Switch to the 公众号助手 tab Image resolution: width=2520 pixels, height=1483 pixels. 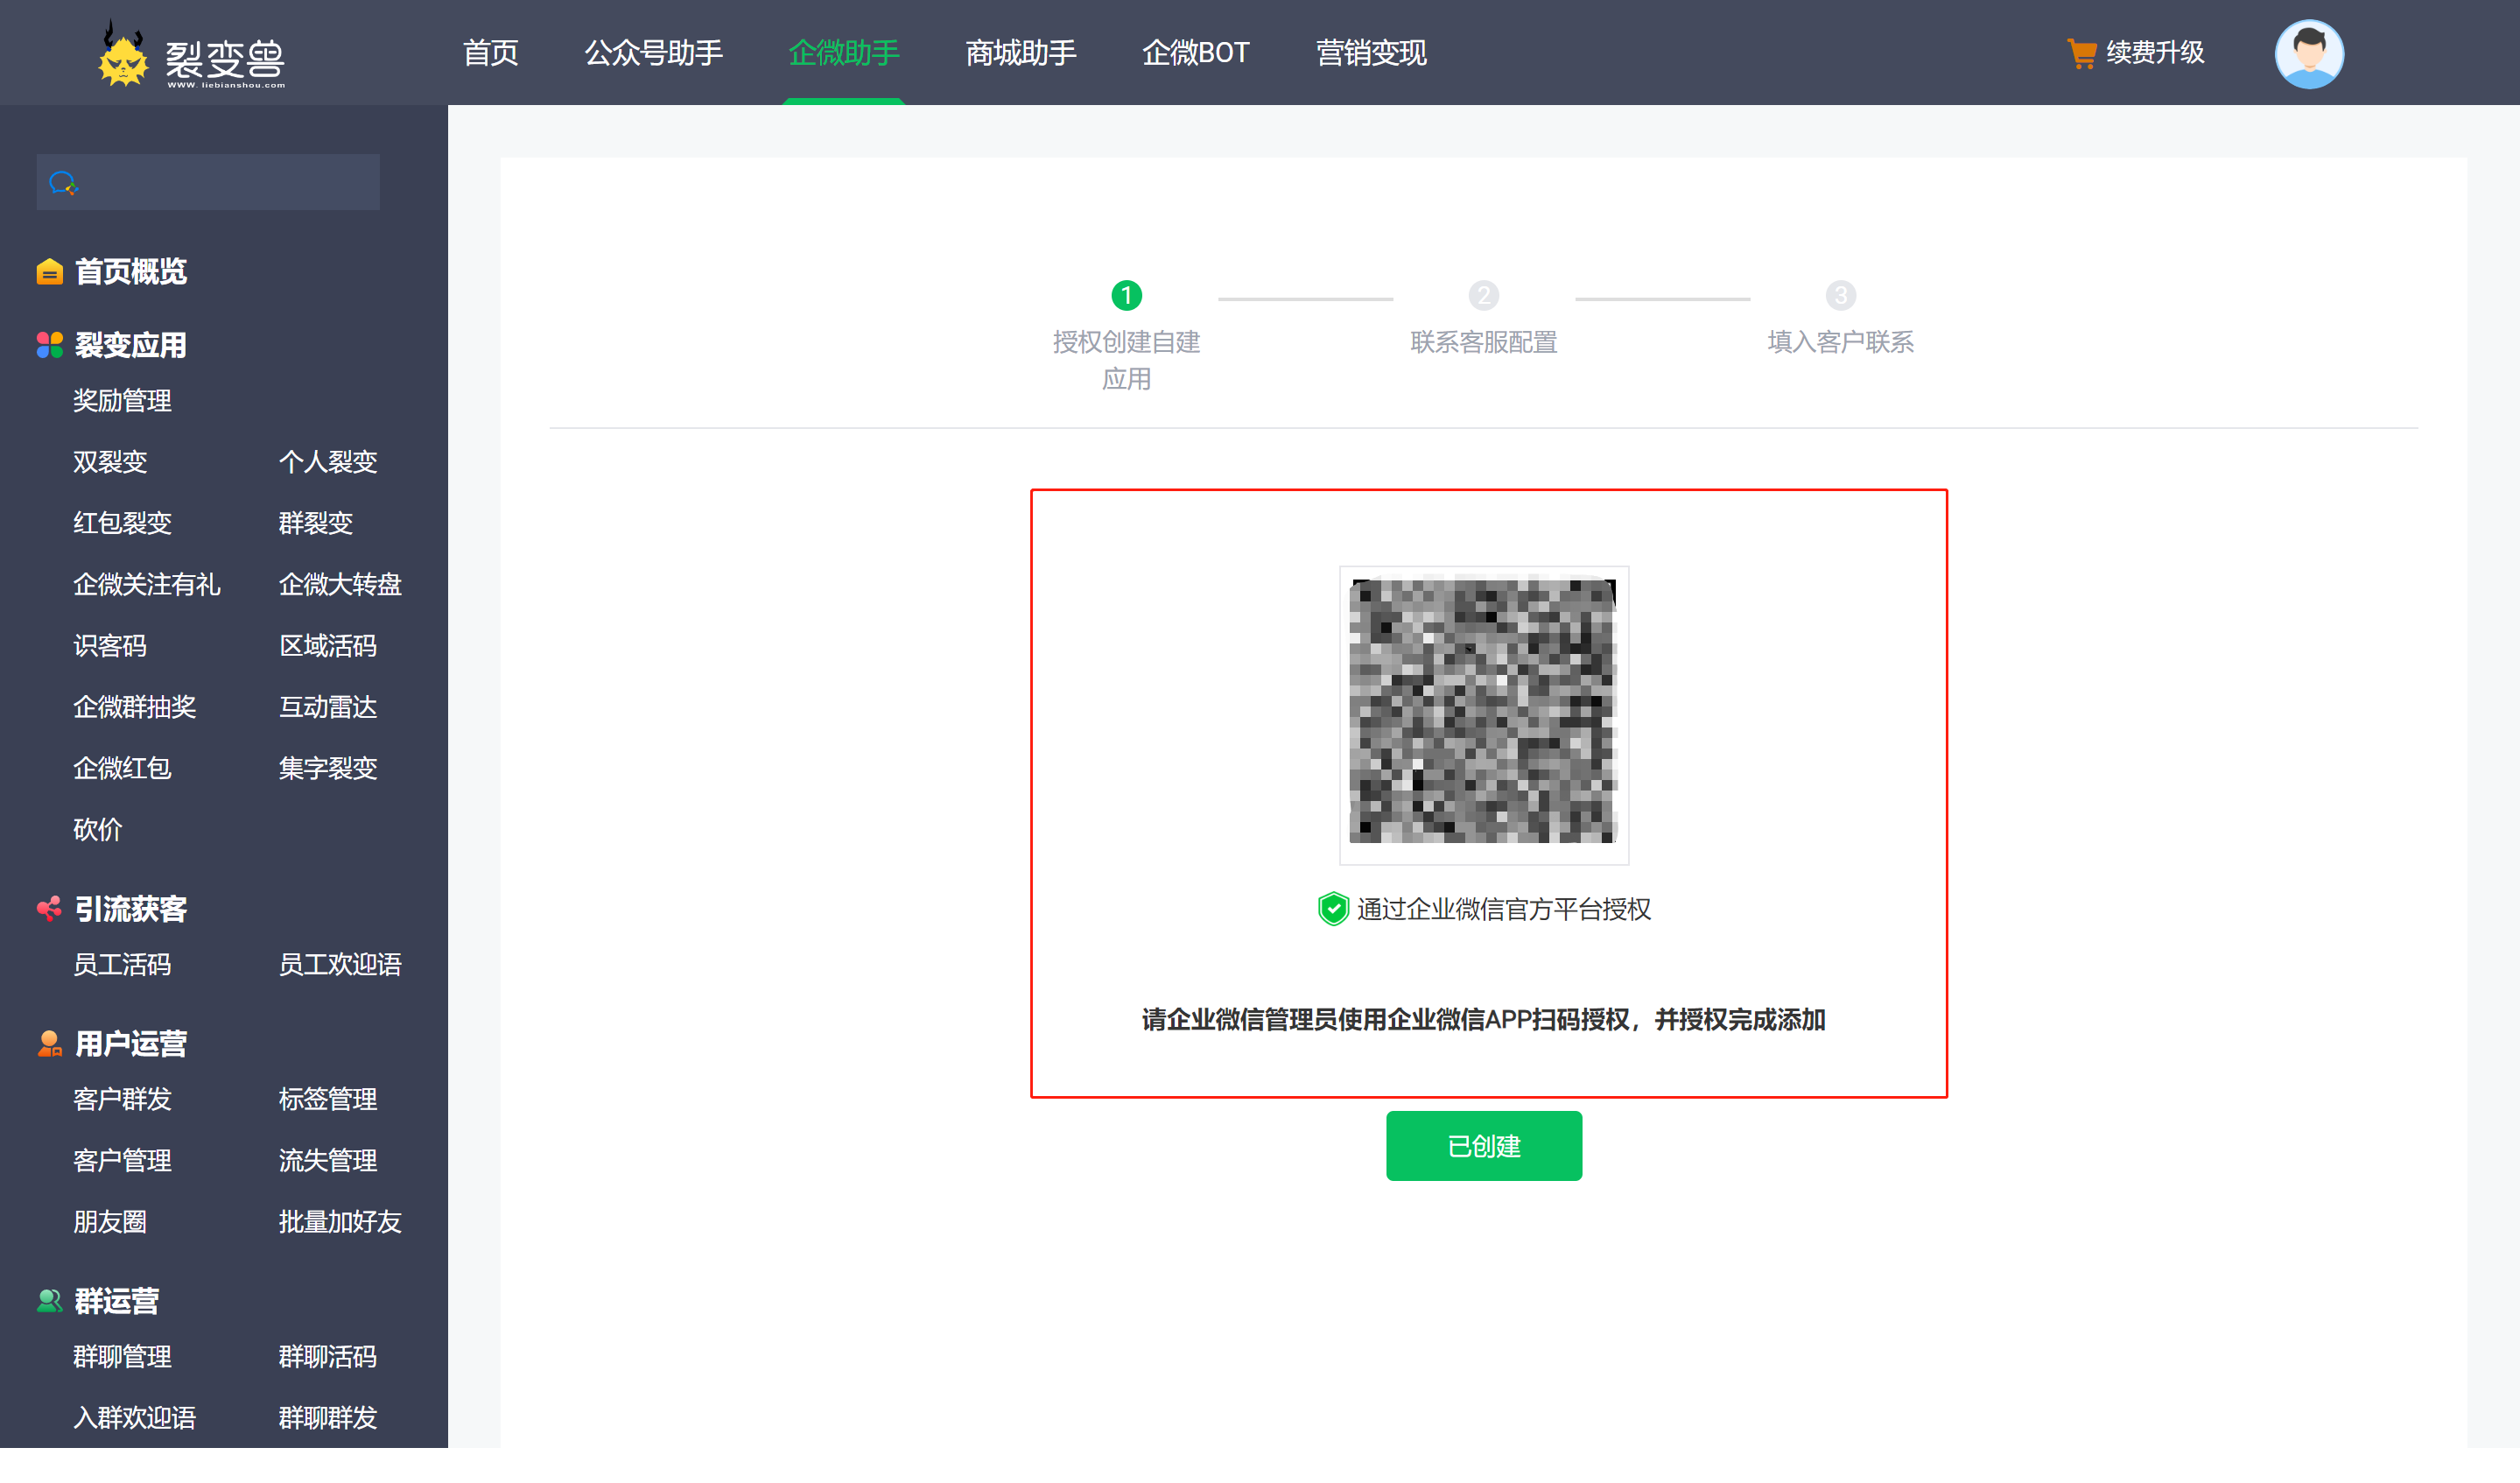tap(654, 53)
